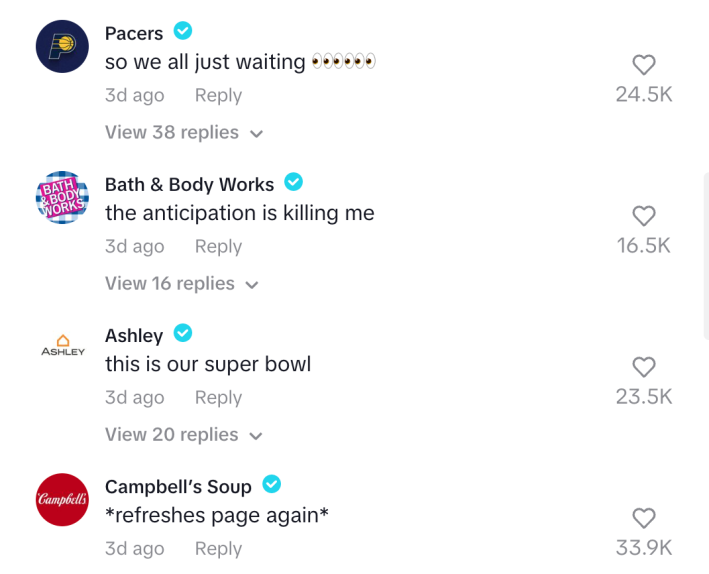Expand View 16 replies
The image size is (709, 574).
click(181, 283)
